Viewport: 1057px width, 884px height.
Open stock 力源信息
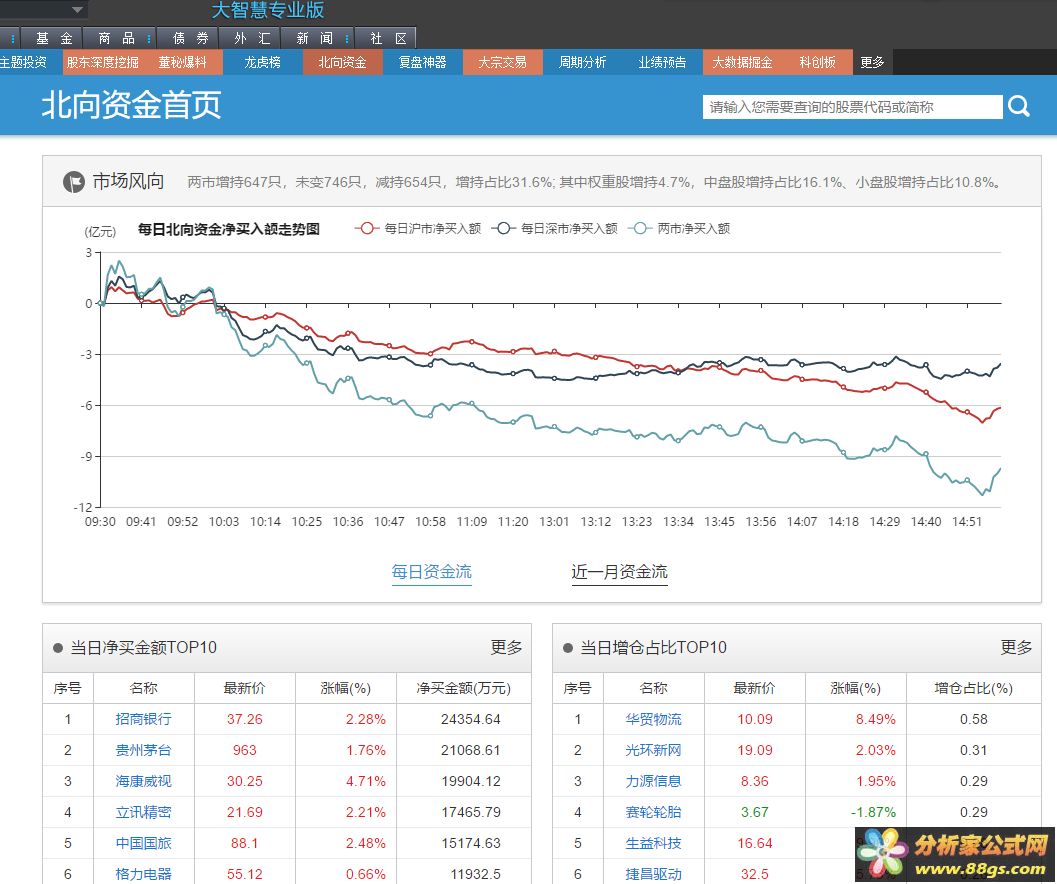[x=653, y=781]
